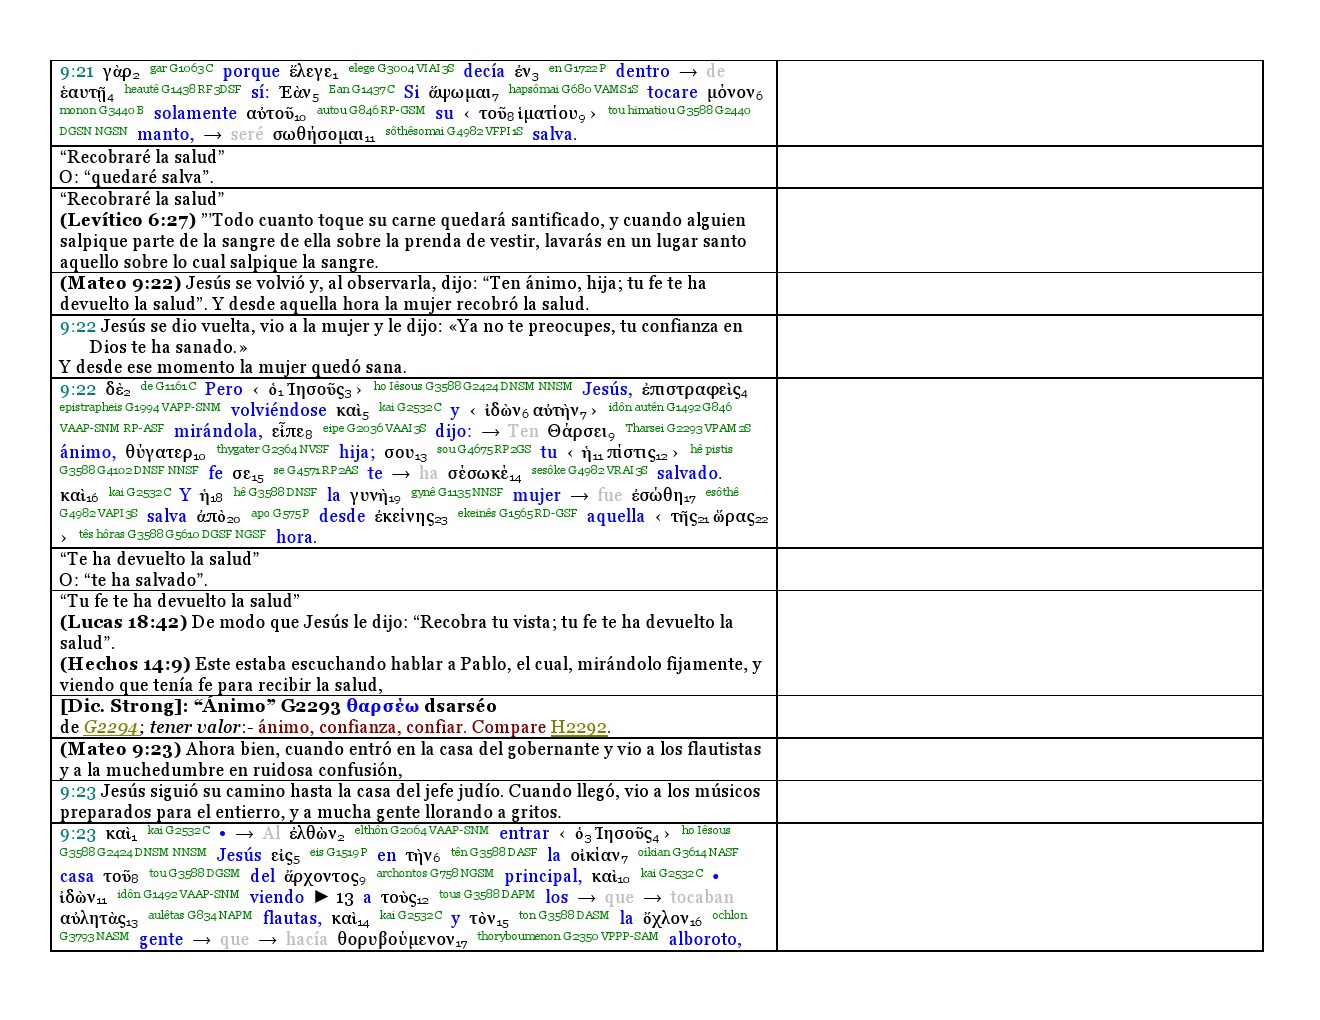Screen dimensions: 1320x1020
Task: Click the Greek word θύγατερ
Action: click(161, 453)
